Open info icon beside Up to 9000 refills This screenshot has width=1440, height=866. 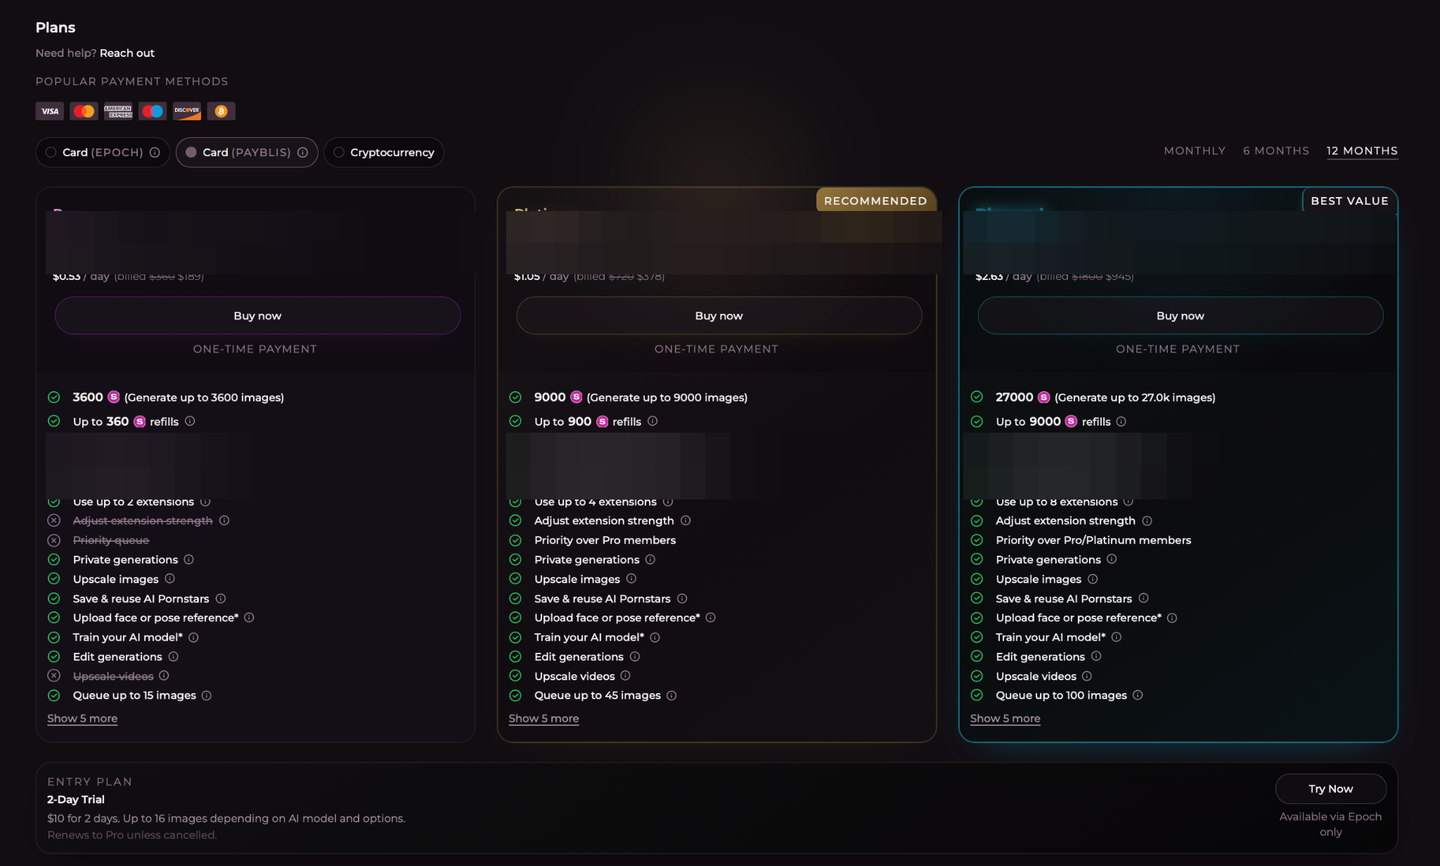[1121, 421]
